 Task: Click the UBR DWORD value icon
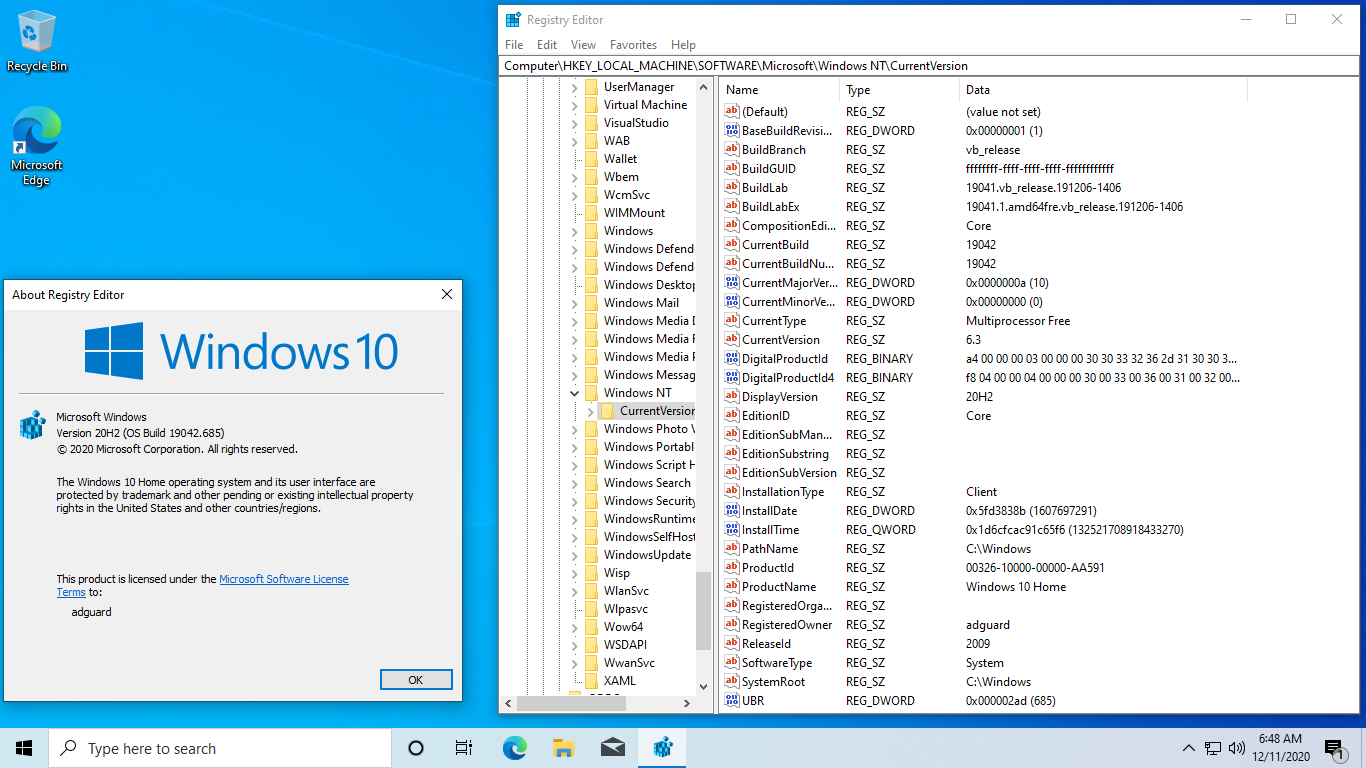[x=732, y=701]
